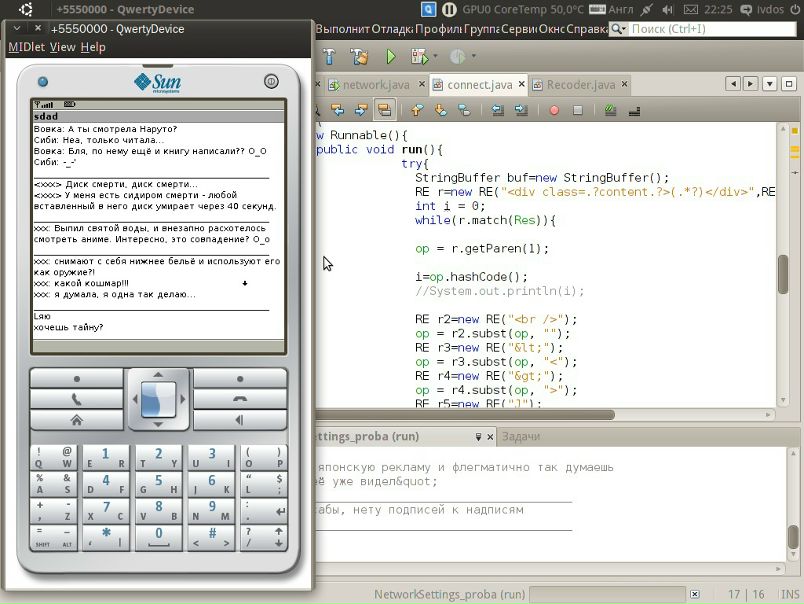Switch to the Recoder.java tab
Screen dimensions: 804x604
click(580, 85)
